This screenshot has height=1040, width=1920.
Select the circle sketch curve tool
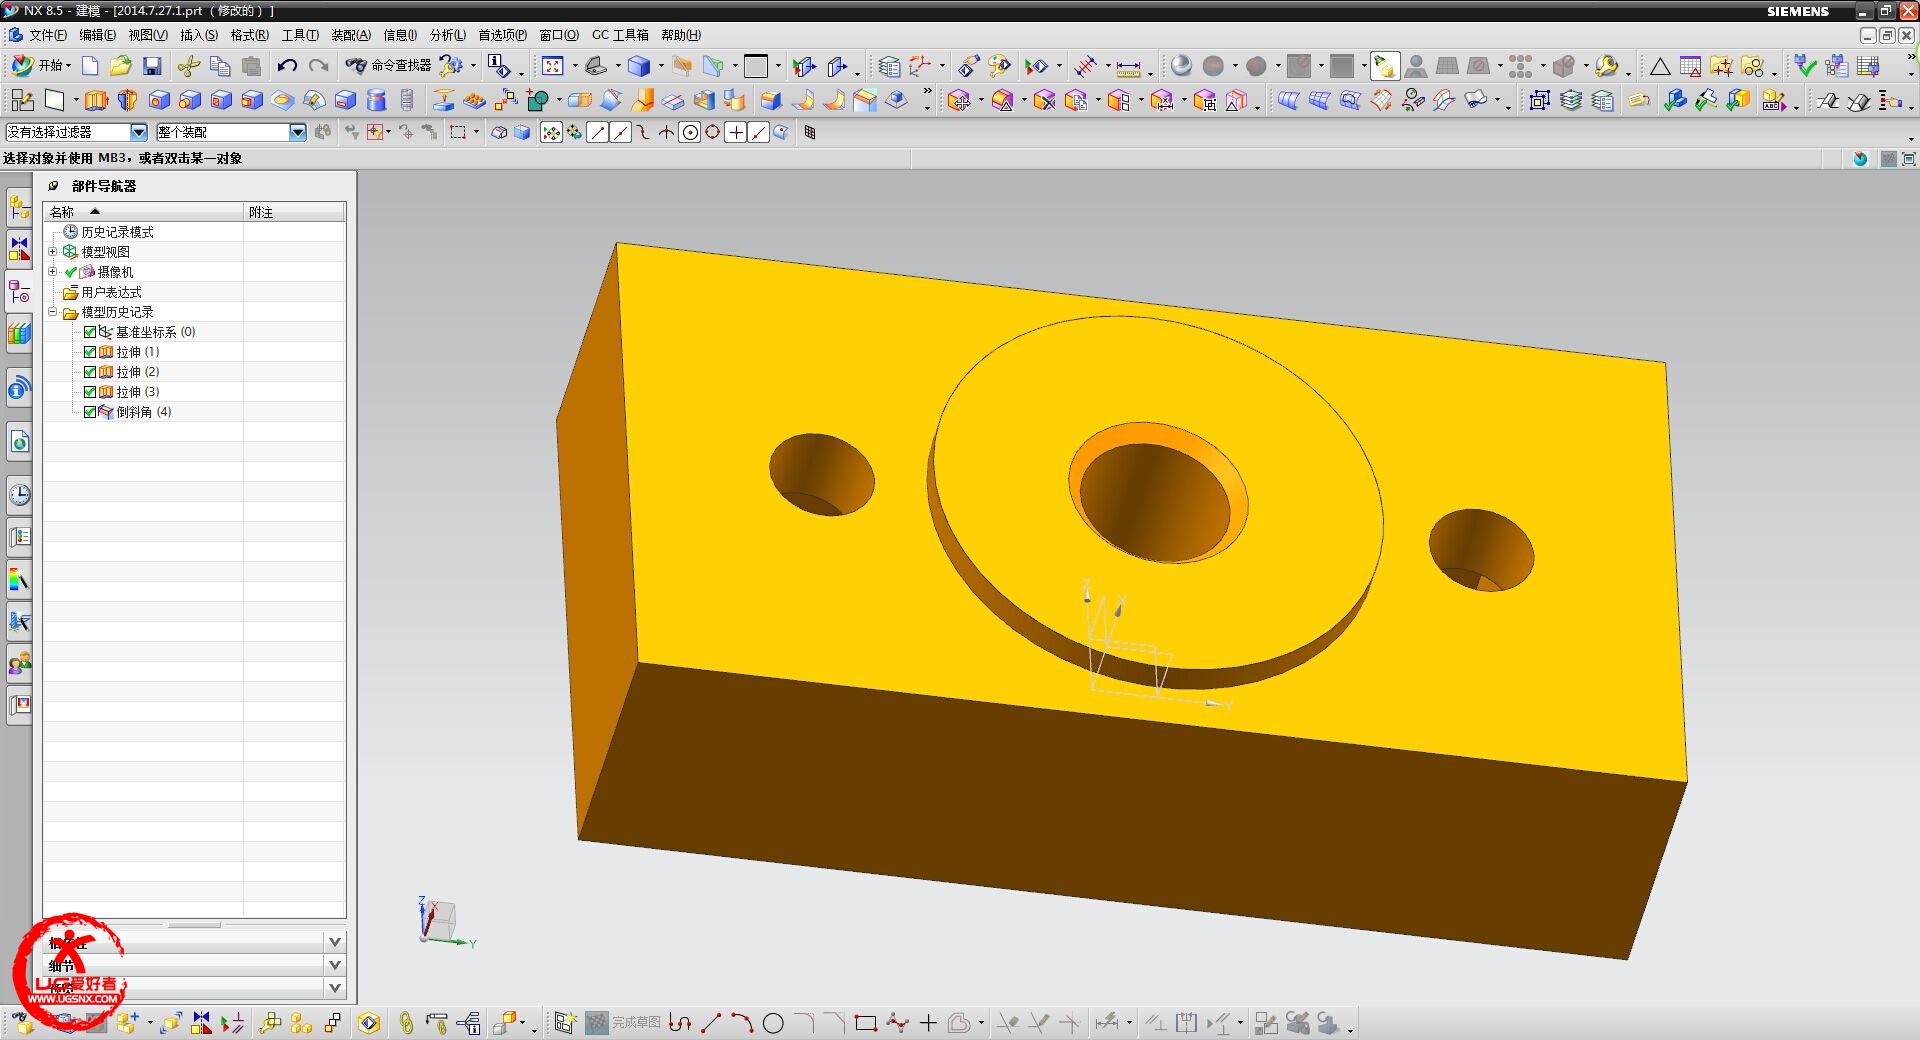point(773,1023)
